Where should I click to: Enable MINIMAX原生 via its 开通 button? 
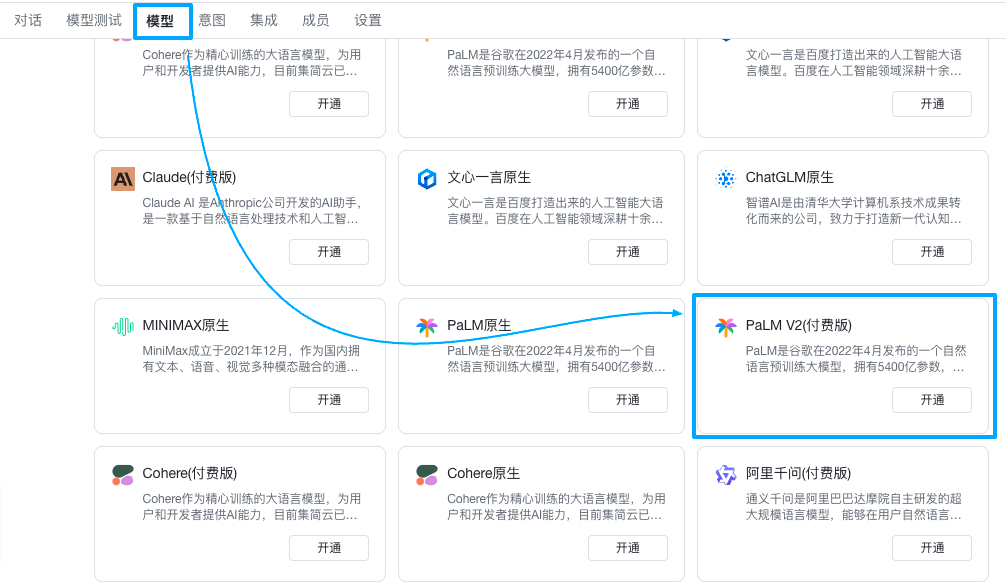pyautogui.click(x=329, y=400)
